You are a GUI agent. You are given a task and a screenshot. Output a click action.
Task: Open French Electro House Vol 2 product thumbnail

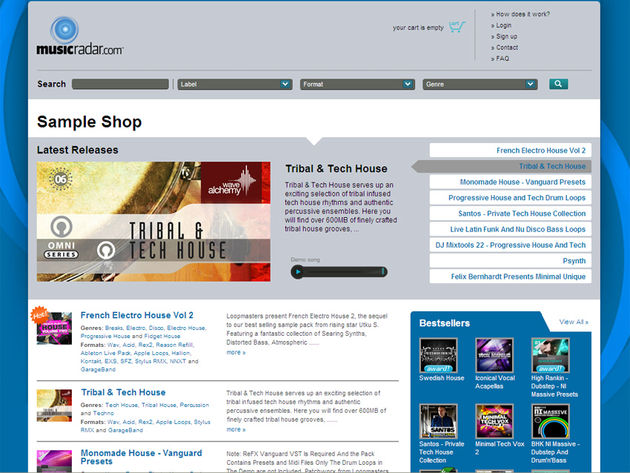pos(54,328)
